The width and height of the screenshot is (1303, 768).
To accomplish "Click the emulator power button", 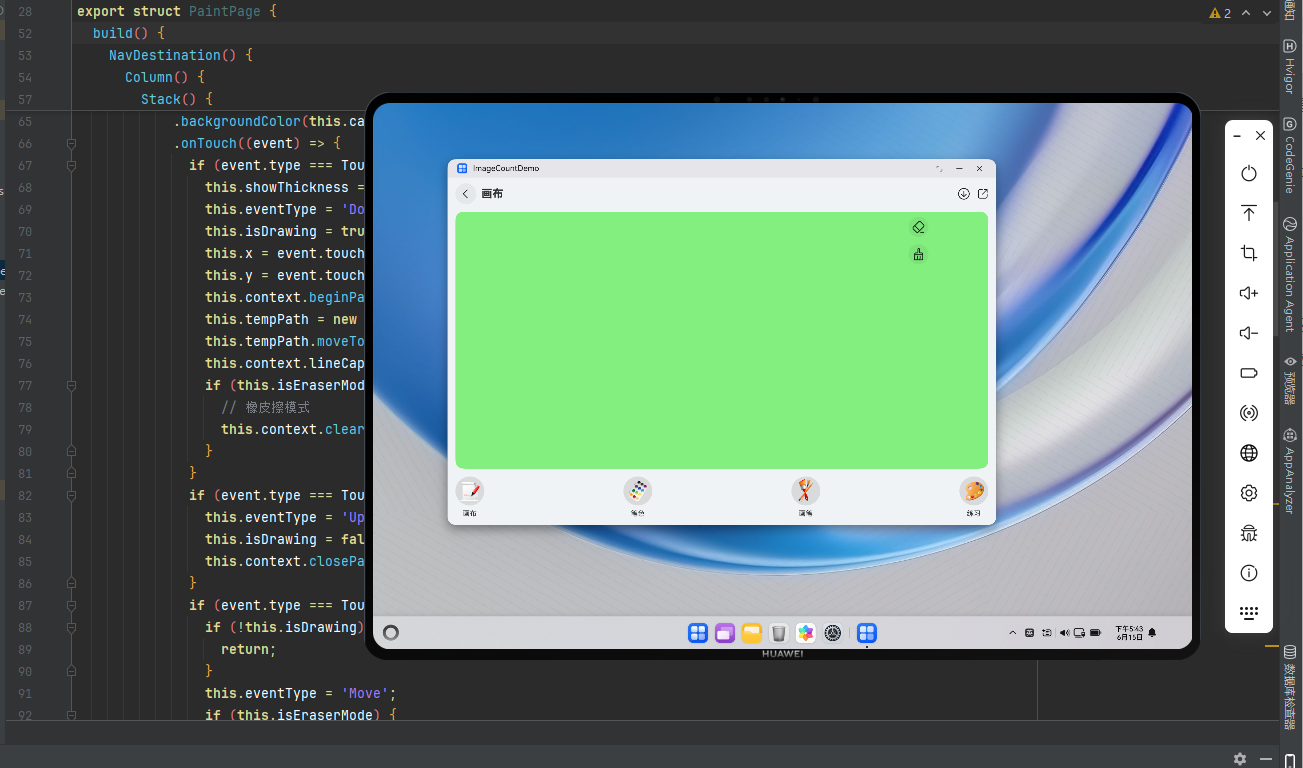I will [1249, 173].
